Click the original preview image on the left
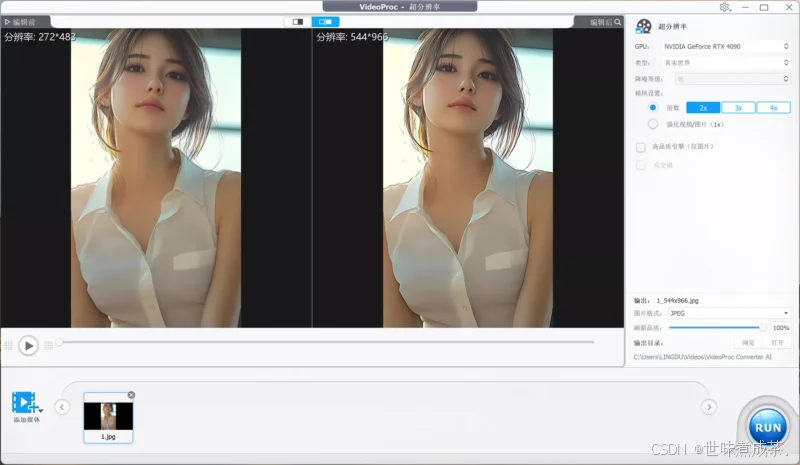 click(156, 178)
